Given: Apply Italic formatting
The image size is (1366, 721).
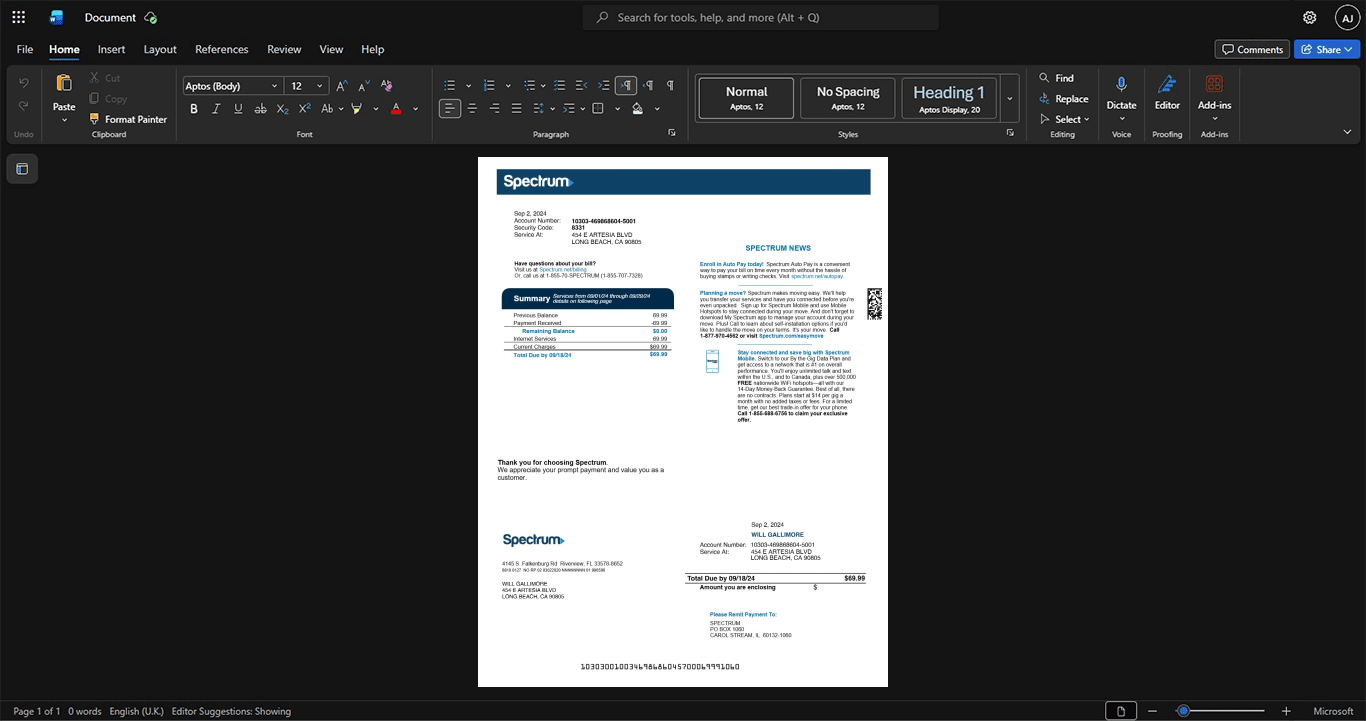Looking at the screenshot, I should 216,108.
